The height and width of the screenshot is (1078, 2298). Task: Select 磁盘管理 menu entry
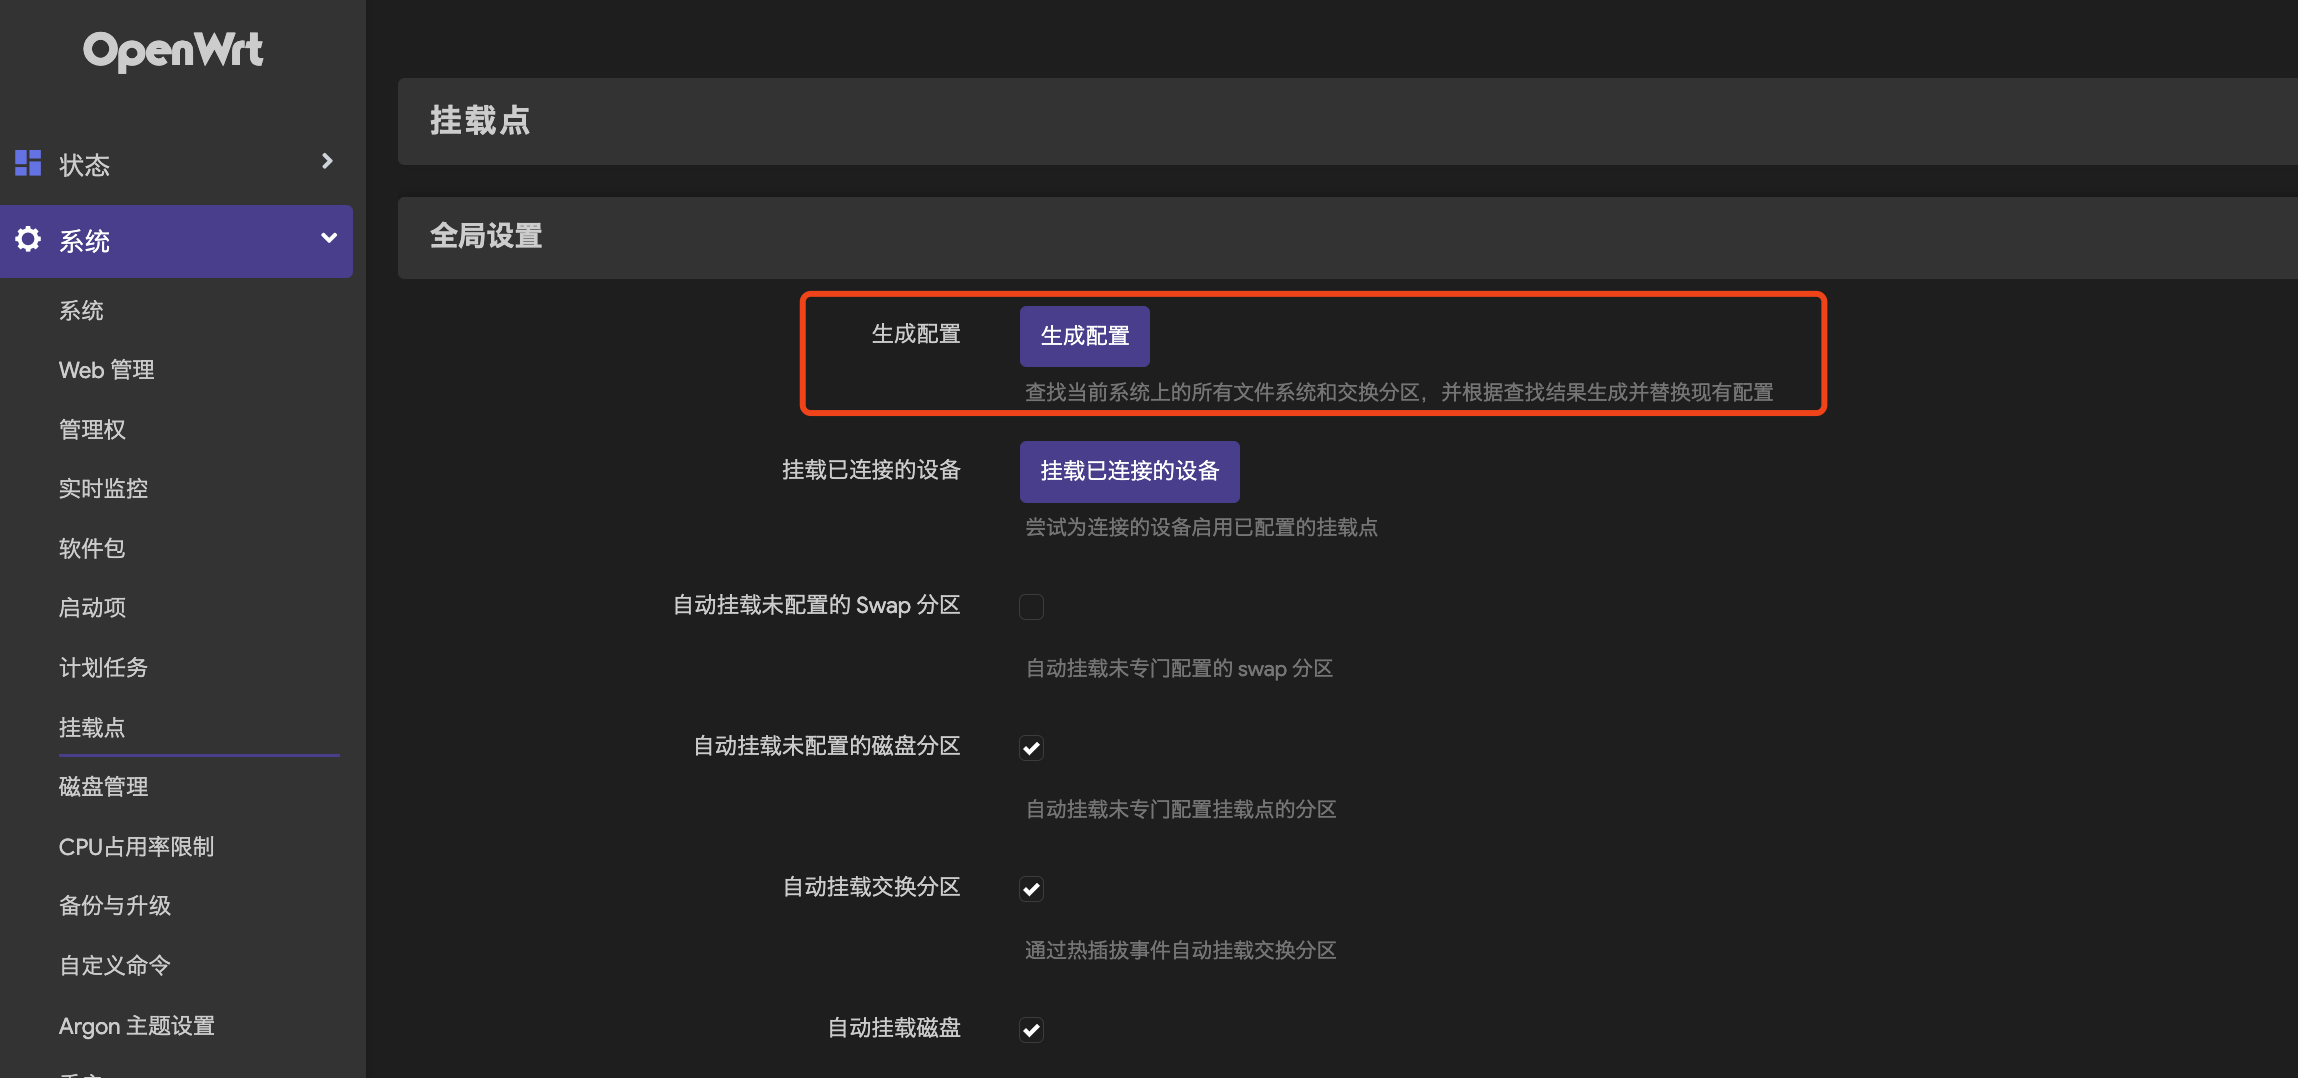[103, 787]
